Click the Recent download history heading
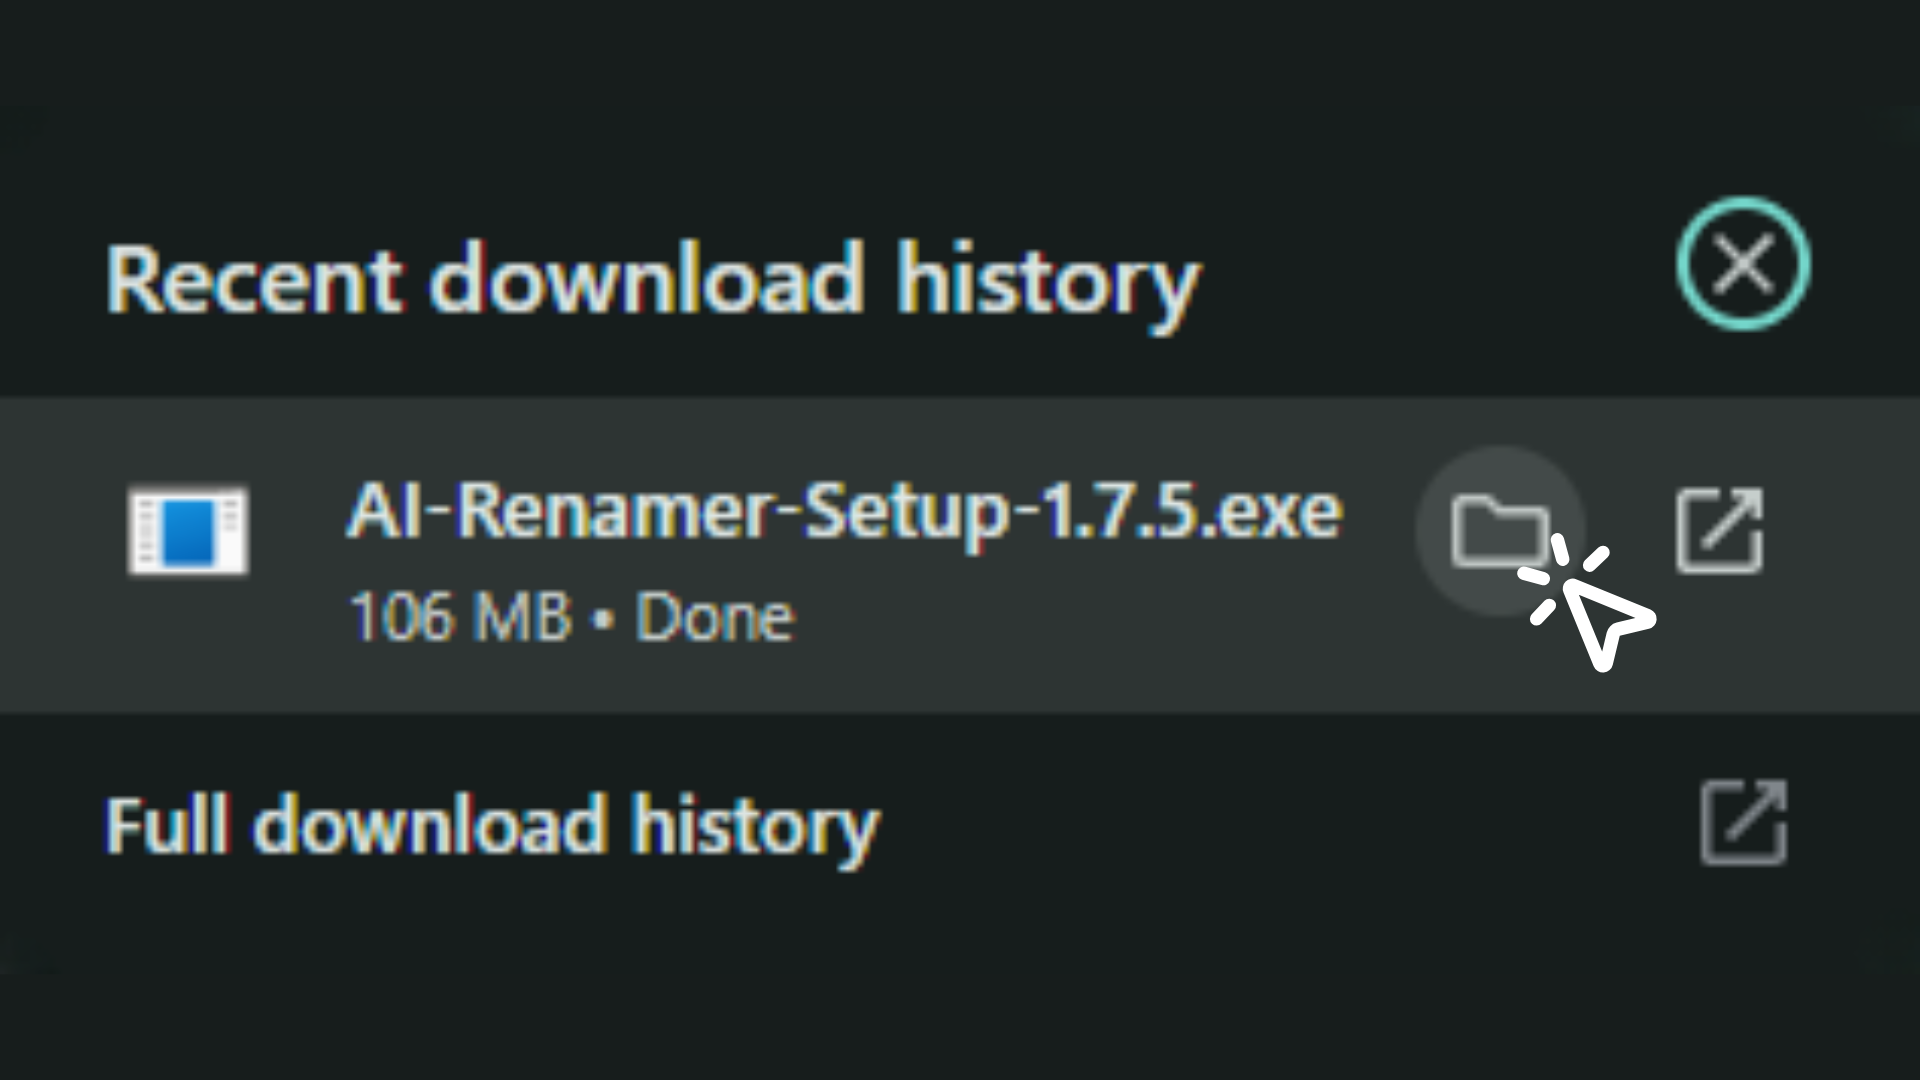 pos(655,280)
